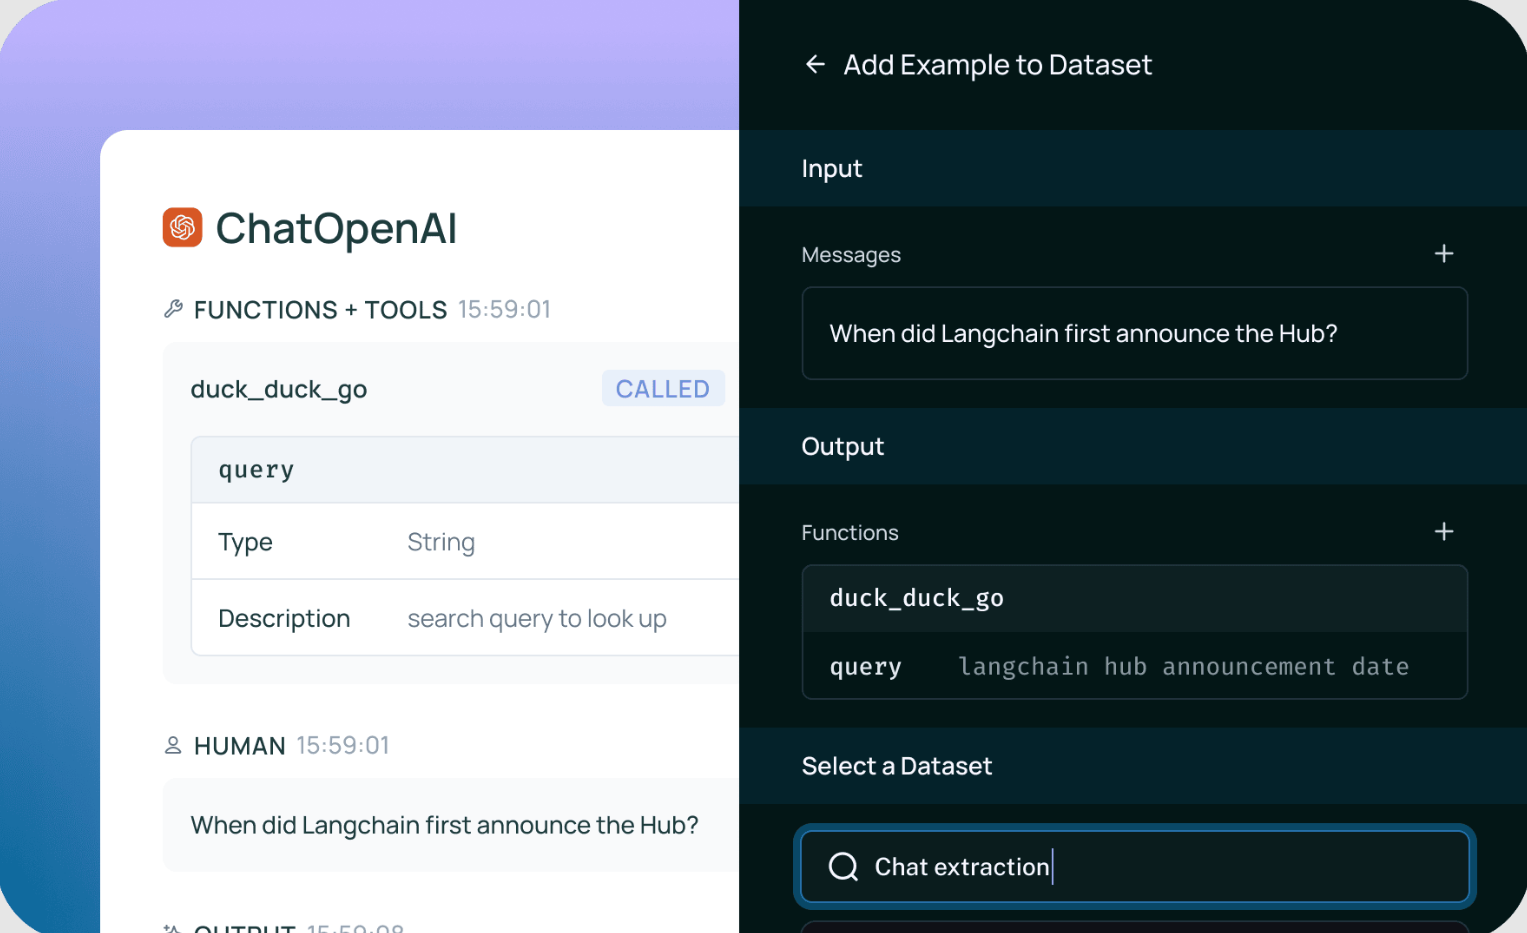This screenshot has height=933, width=1527.
Task: Click the Functions label in Output
Action: click(850, 533)
